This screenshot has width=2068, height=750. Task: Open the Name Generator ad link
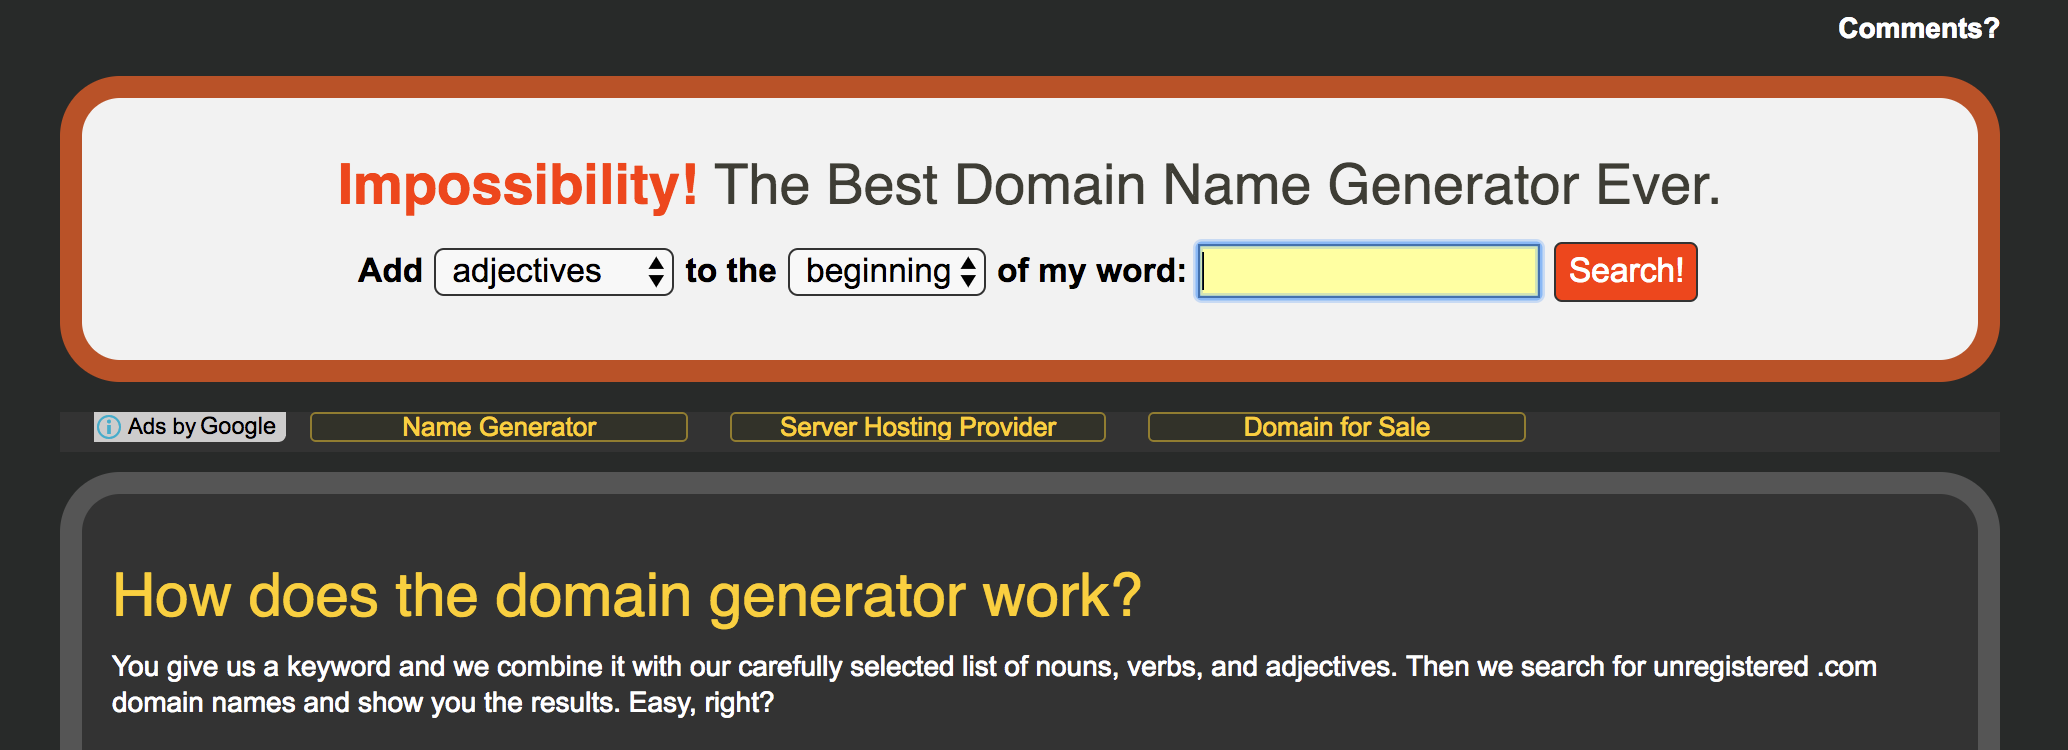tap(499, 427)
